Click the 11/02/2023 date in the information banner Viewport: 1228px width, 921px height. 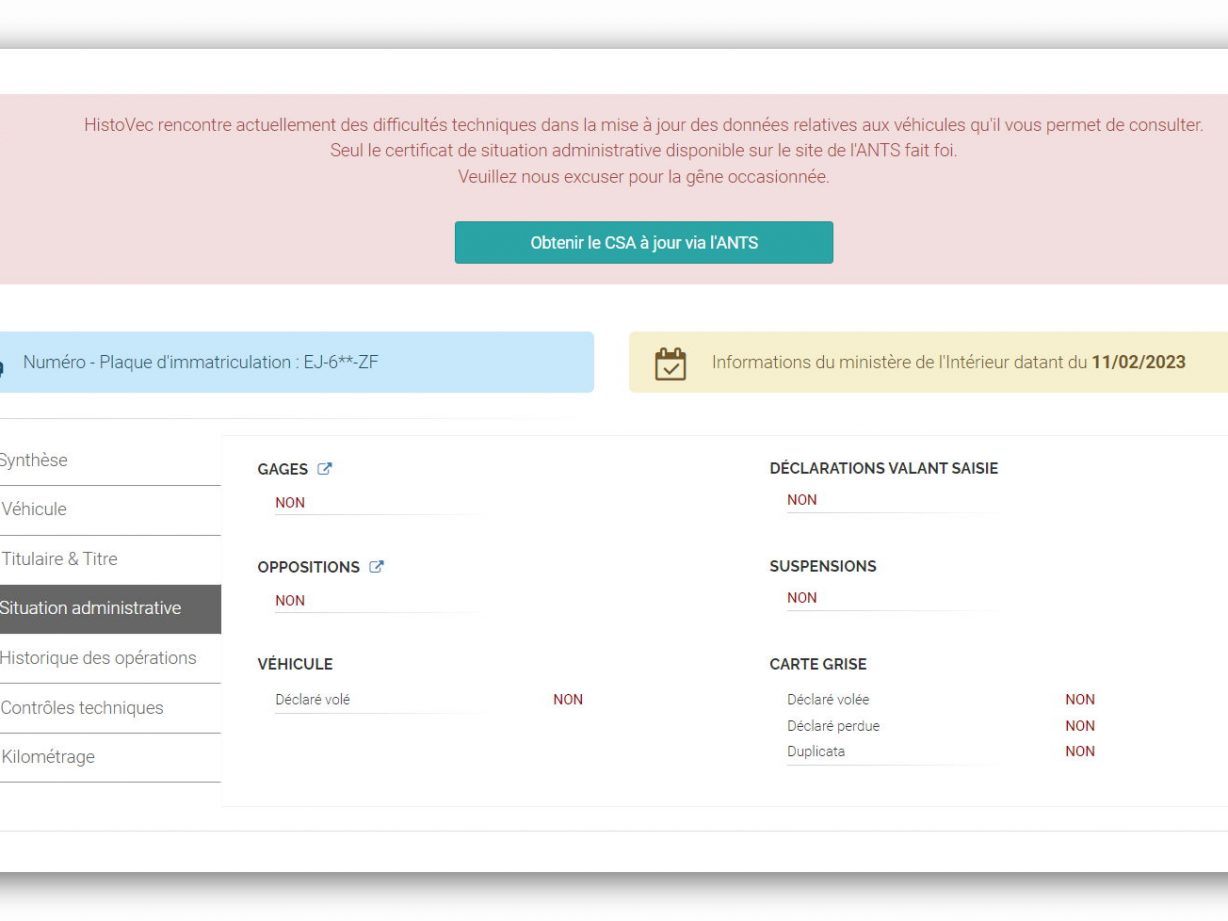click(1138, 363)
